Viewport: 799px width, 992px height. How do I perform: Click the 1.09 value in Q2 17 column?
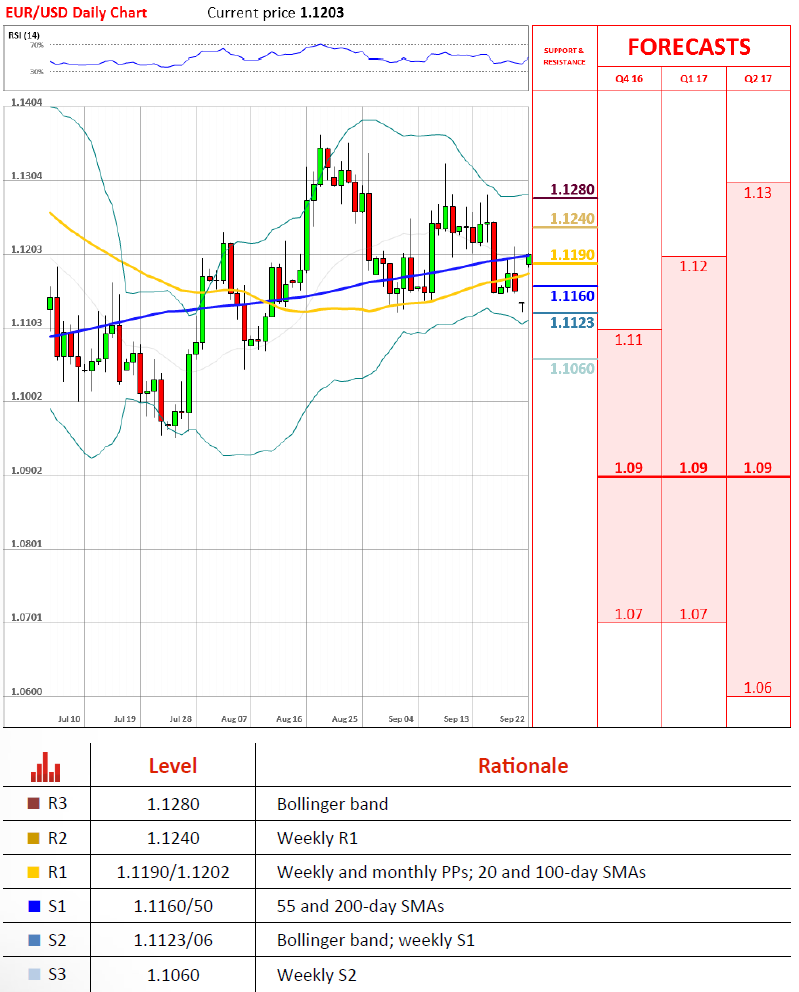click(x=758, y=468)
